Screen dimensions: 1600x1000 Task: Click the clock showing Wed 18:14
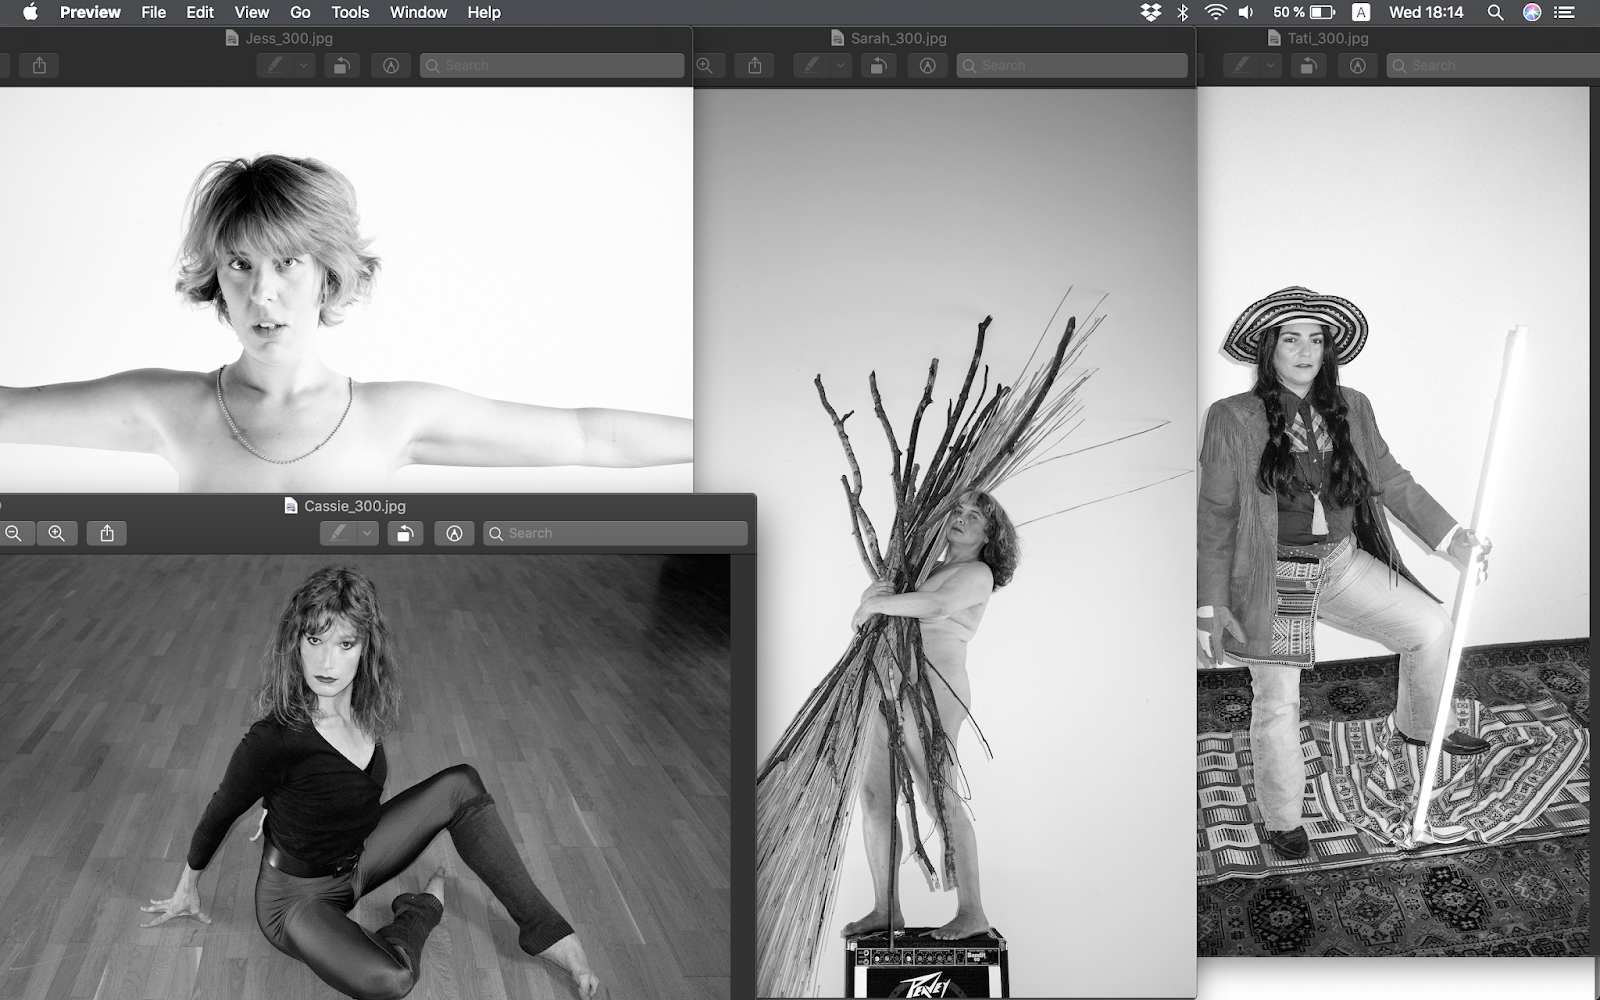[x=1426, y=12]
